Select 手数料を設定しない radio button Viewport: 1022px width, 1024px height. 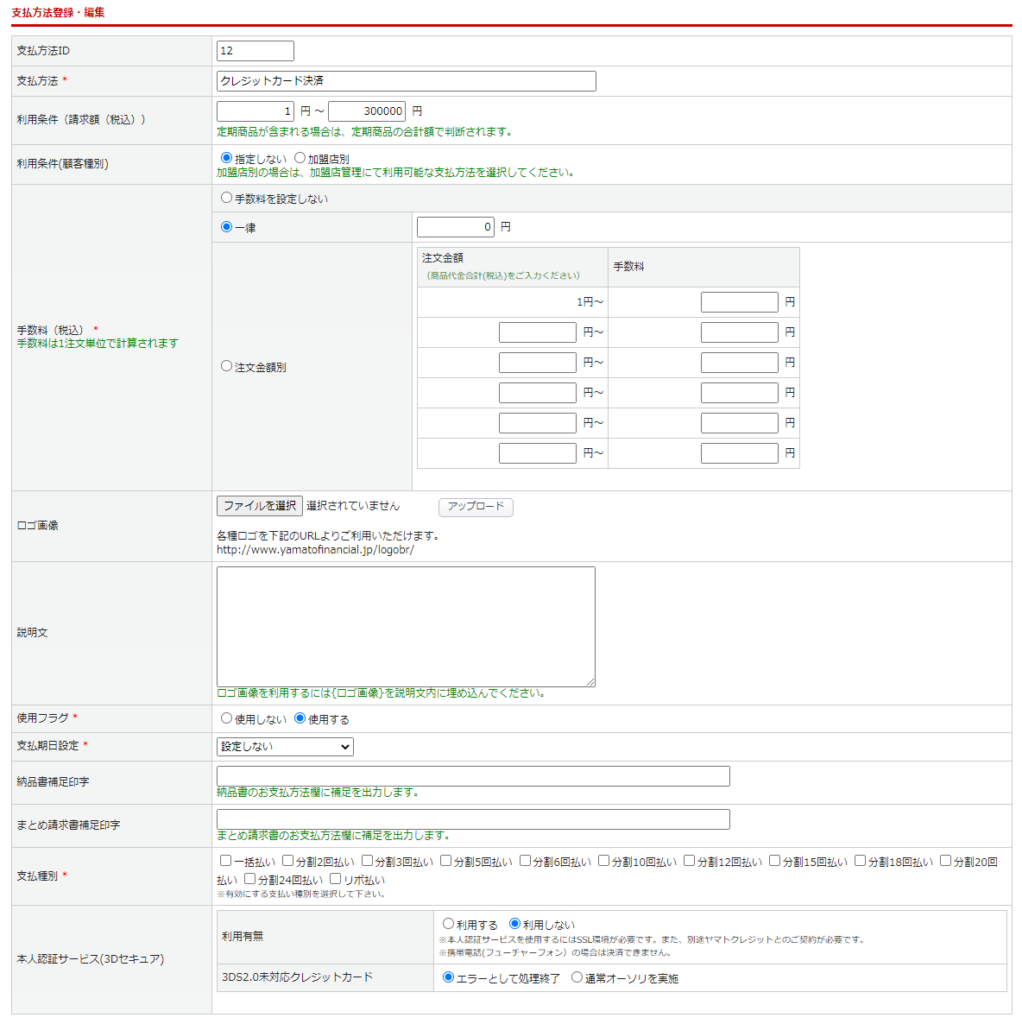pyautogui.click(x=226, y=198)
